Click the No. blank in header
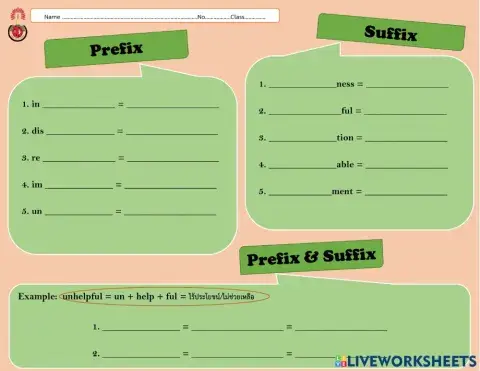Image resolution: width=480 pixels, height=371 pixels. 218,17
